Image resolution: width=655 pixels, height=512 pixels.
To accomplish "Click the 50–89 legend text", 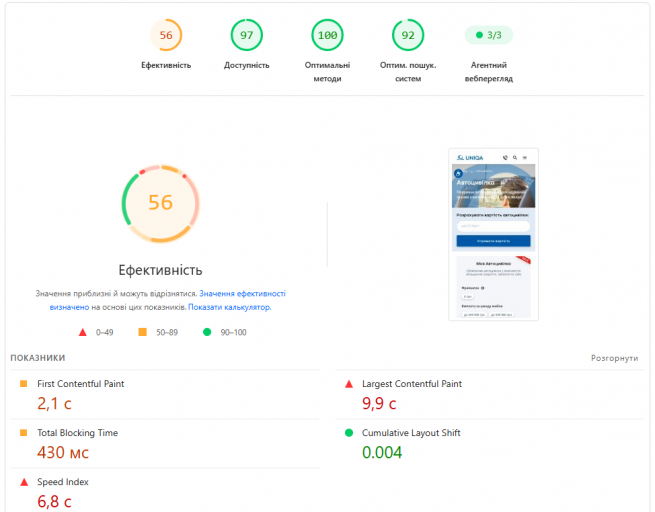I will pyautogui.click(x=167, y=332).
